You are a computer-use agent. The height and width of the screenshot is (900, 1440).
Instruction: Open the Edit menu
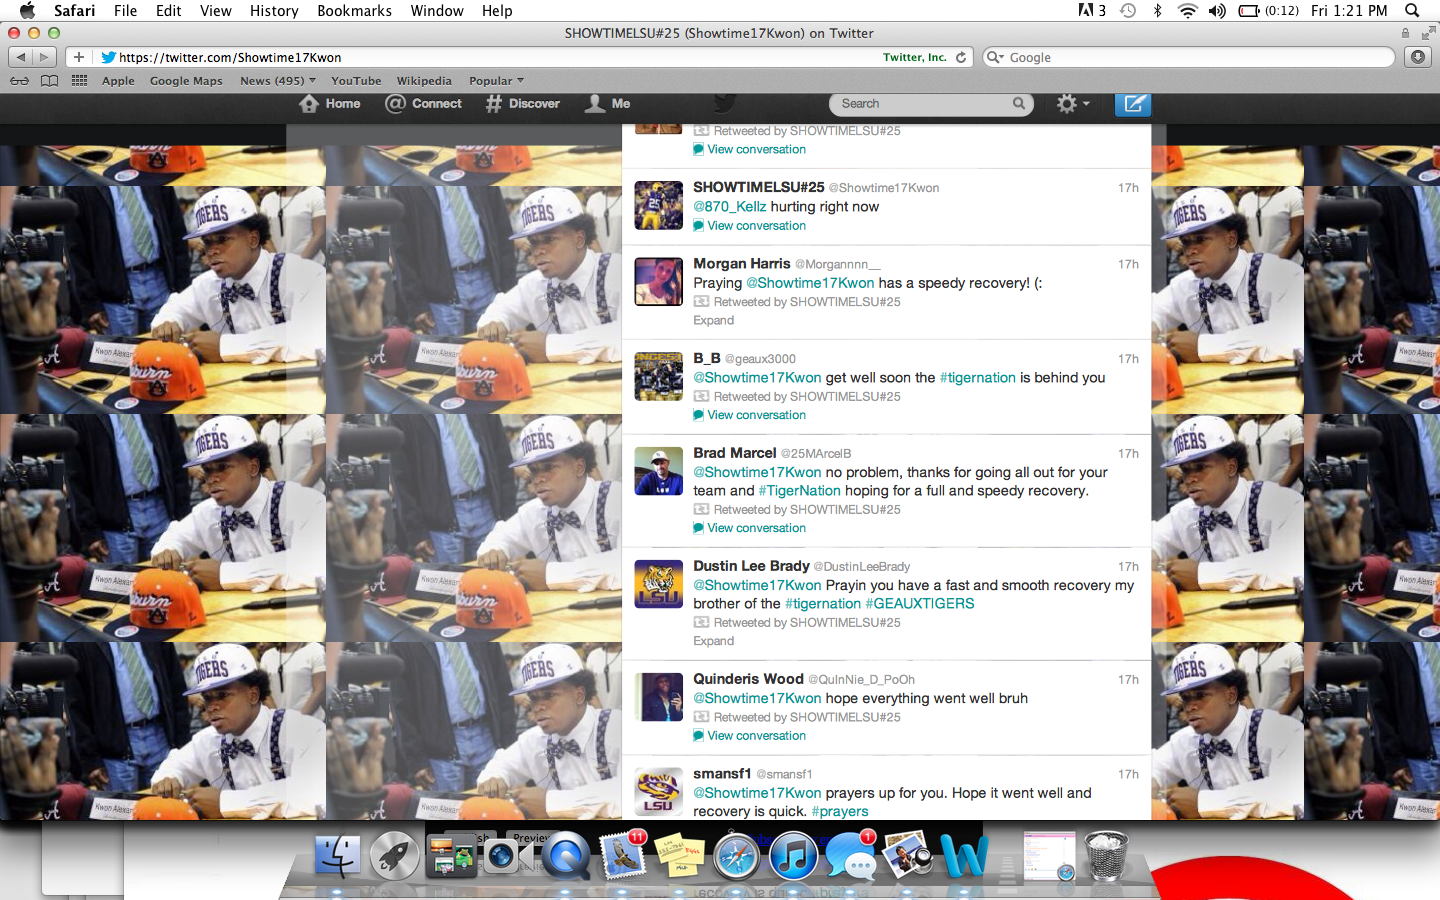click(169, 11)
